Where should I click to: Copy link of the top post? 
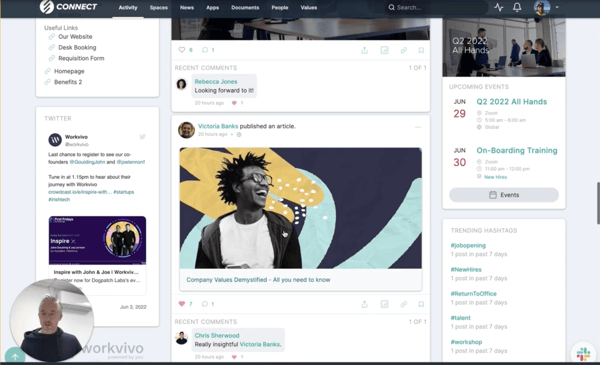(x=403, y=50)
